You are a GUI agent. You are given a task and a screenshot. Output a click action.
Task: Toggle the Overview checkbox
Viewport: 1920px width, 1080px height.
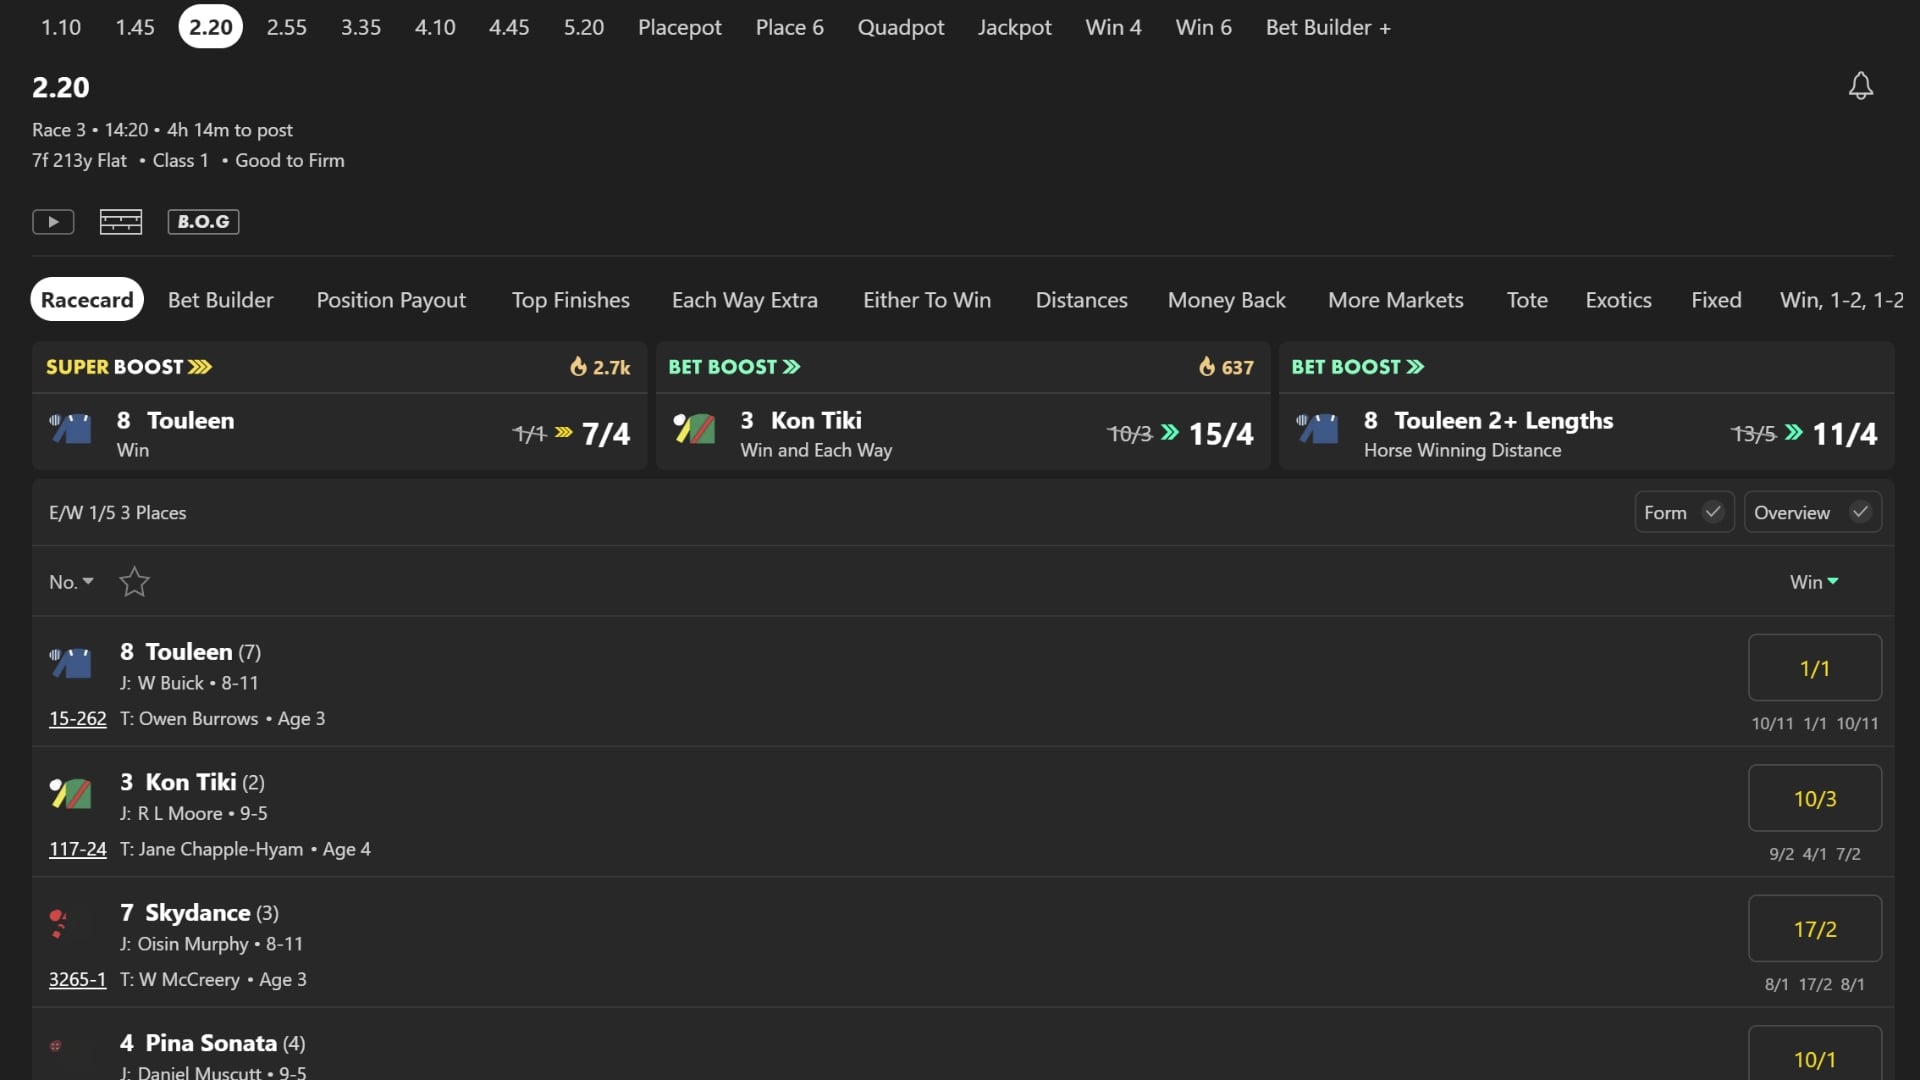pos(1813,512)
